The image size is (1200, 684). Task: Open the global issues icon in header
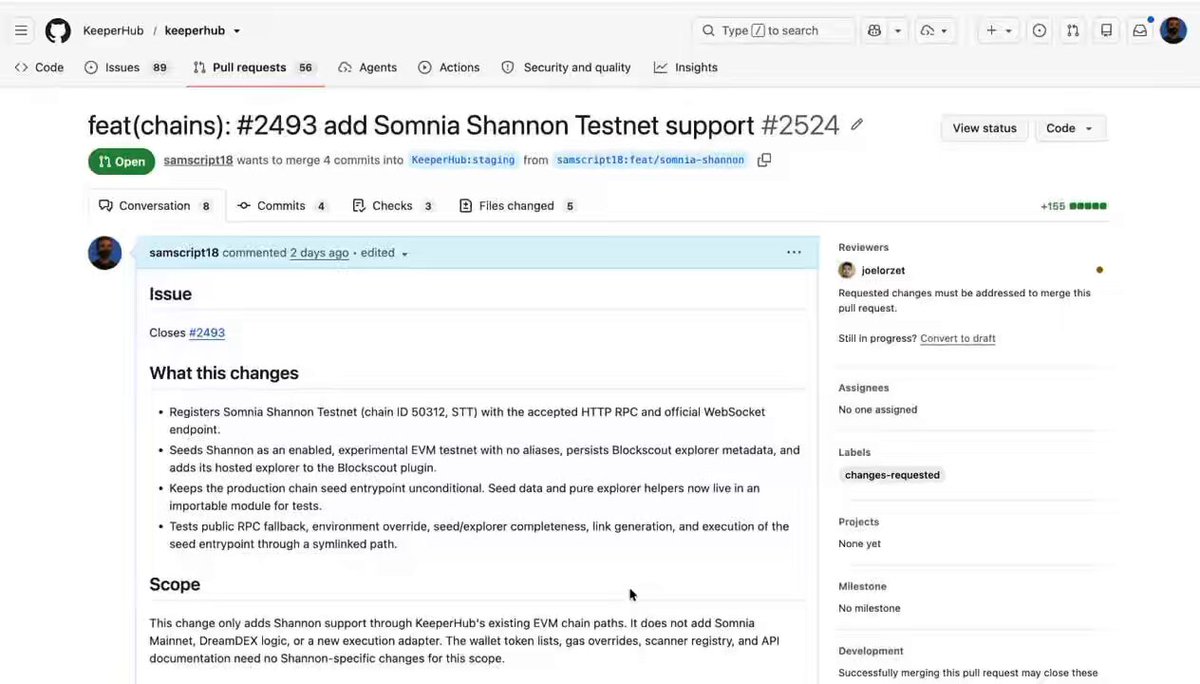(x=1040, y=31)
